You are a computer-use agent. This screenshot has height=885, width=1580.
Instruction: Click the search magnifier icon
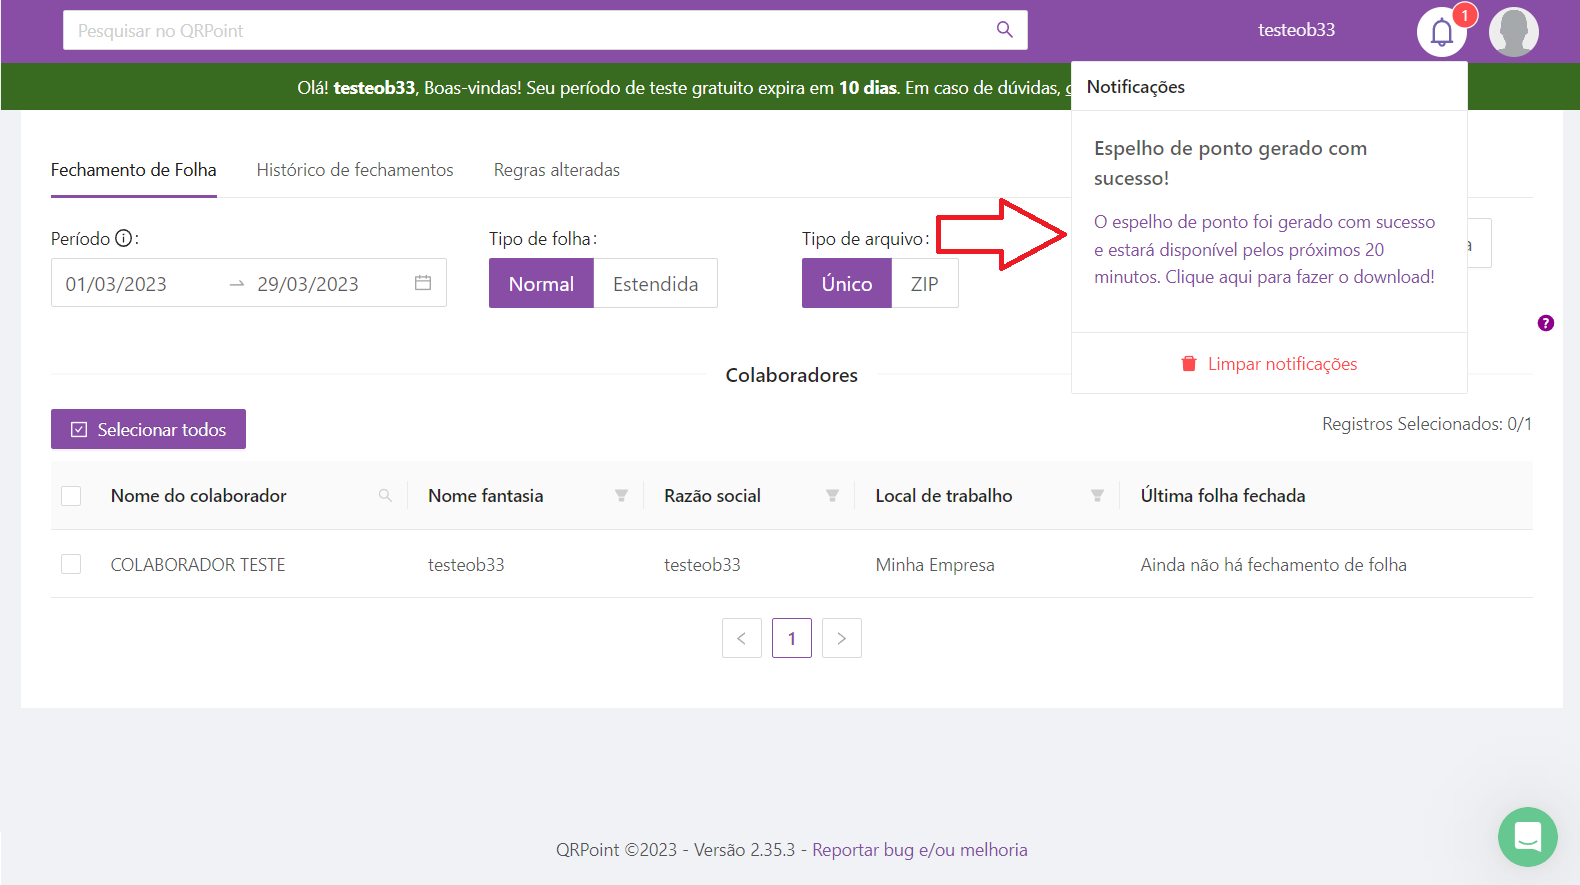(1004, 30)
